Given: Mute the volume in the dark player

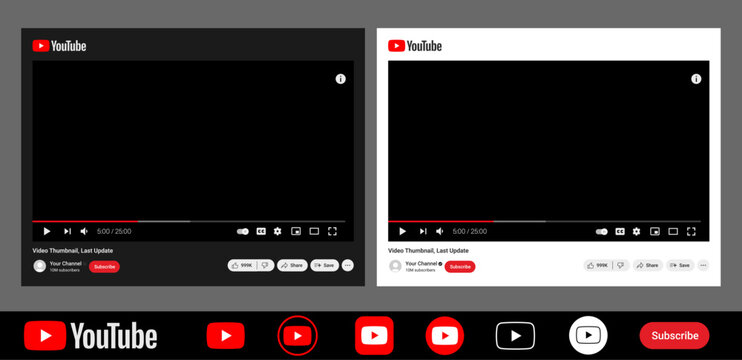Looking at the screenshot, I should [x=84, y=231].
